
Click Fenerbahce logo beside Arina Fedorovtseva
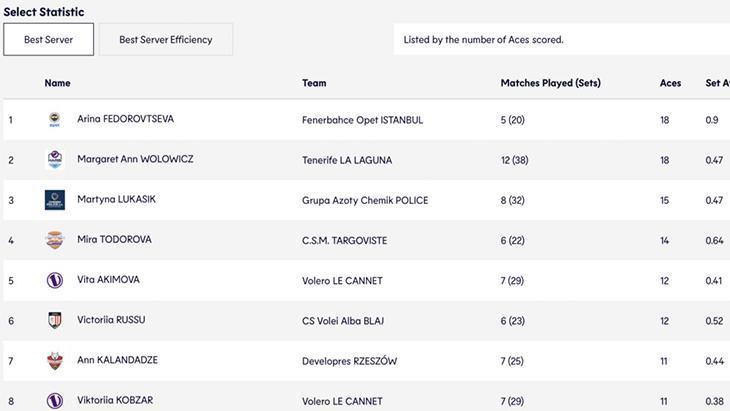click(x=55, y=120)
